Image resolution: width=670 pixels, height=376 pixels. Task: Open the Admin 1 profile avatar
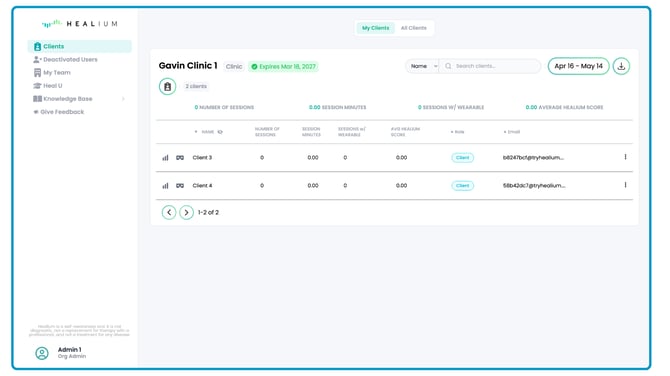[x=42, y=353]
